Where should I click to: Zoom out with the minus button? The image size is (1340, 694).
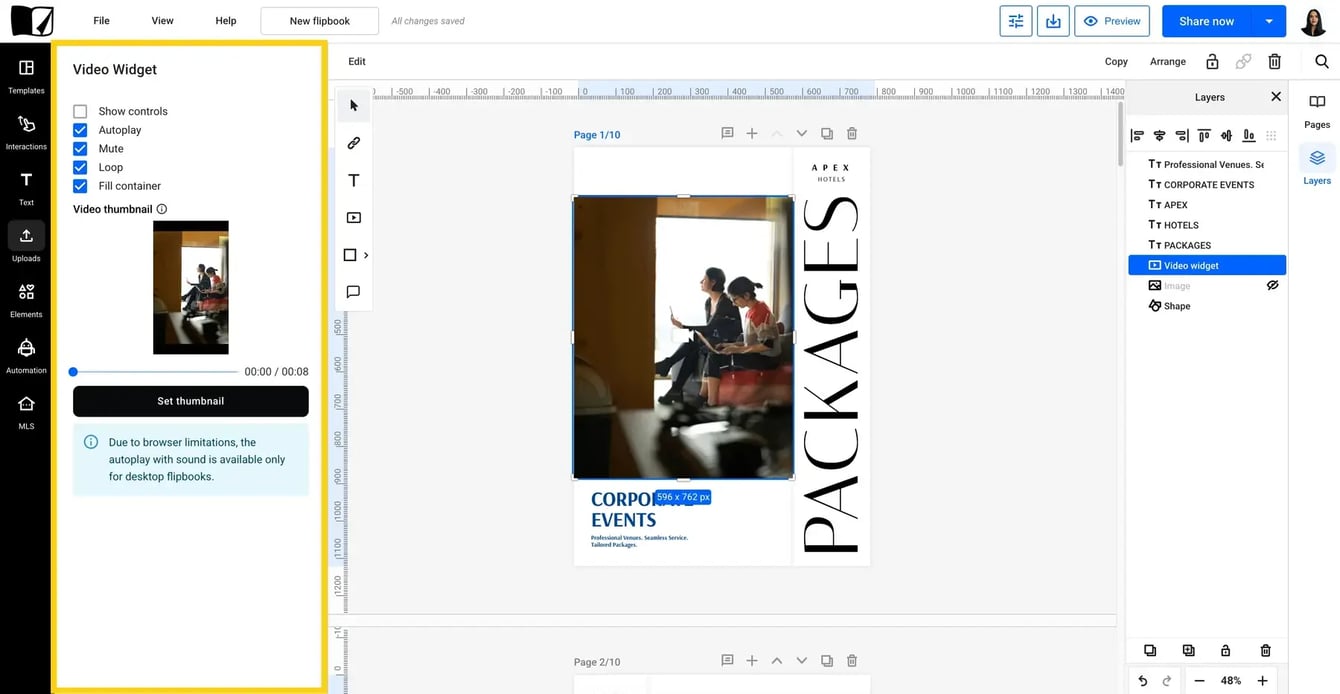[x=1199, y=681]
